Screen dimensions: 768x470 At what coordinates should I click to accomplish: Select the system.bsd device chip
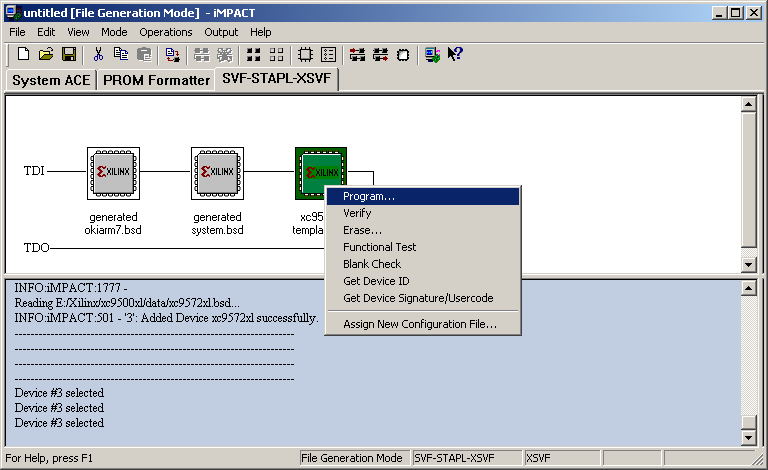point(217,173)
